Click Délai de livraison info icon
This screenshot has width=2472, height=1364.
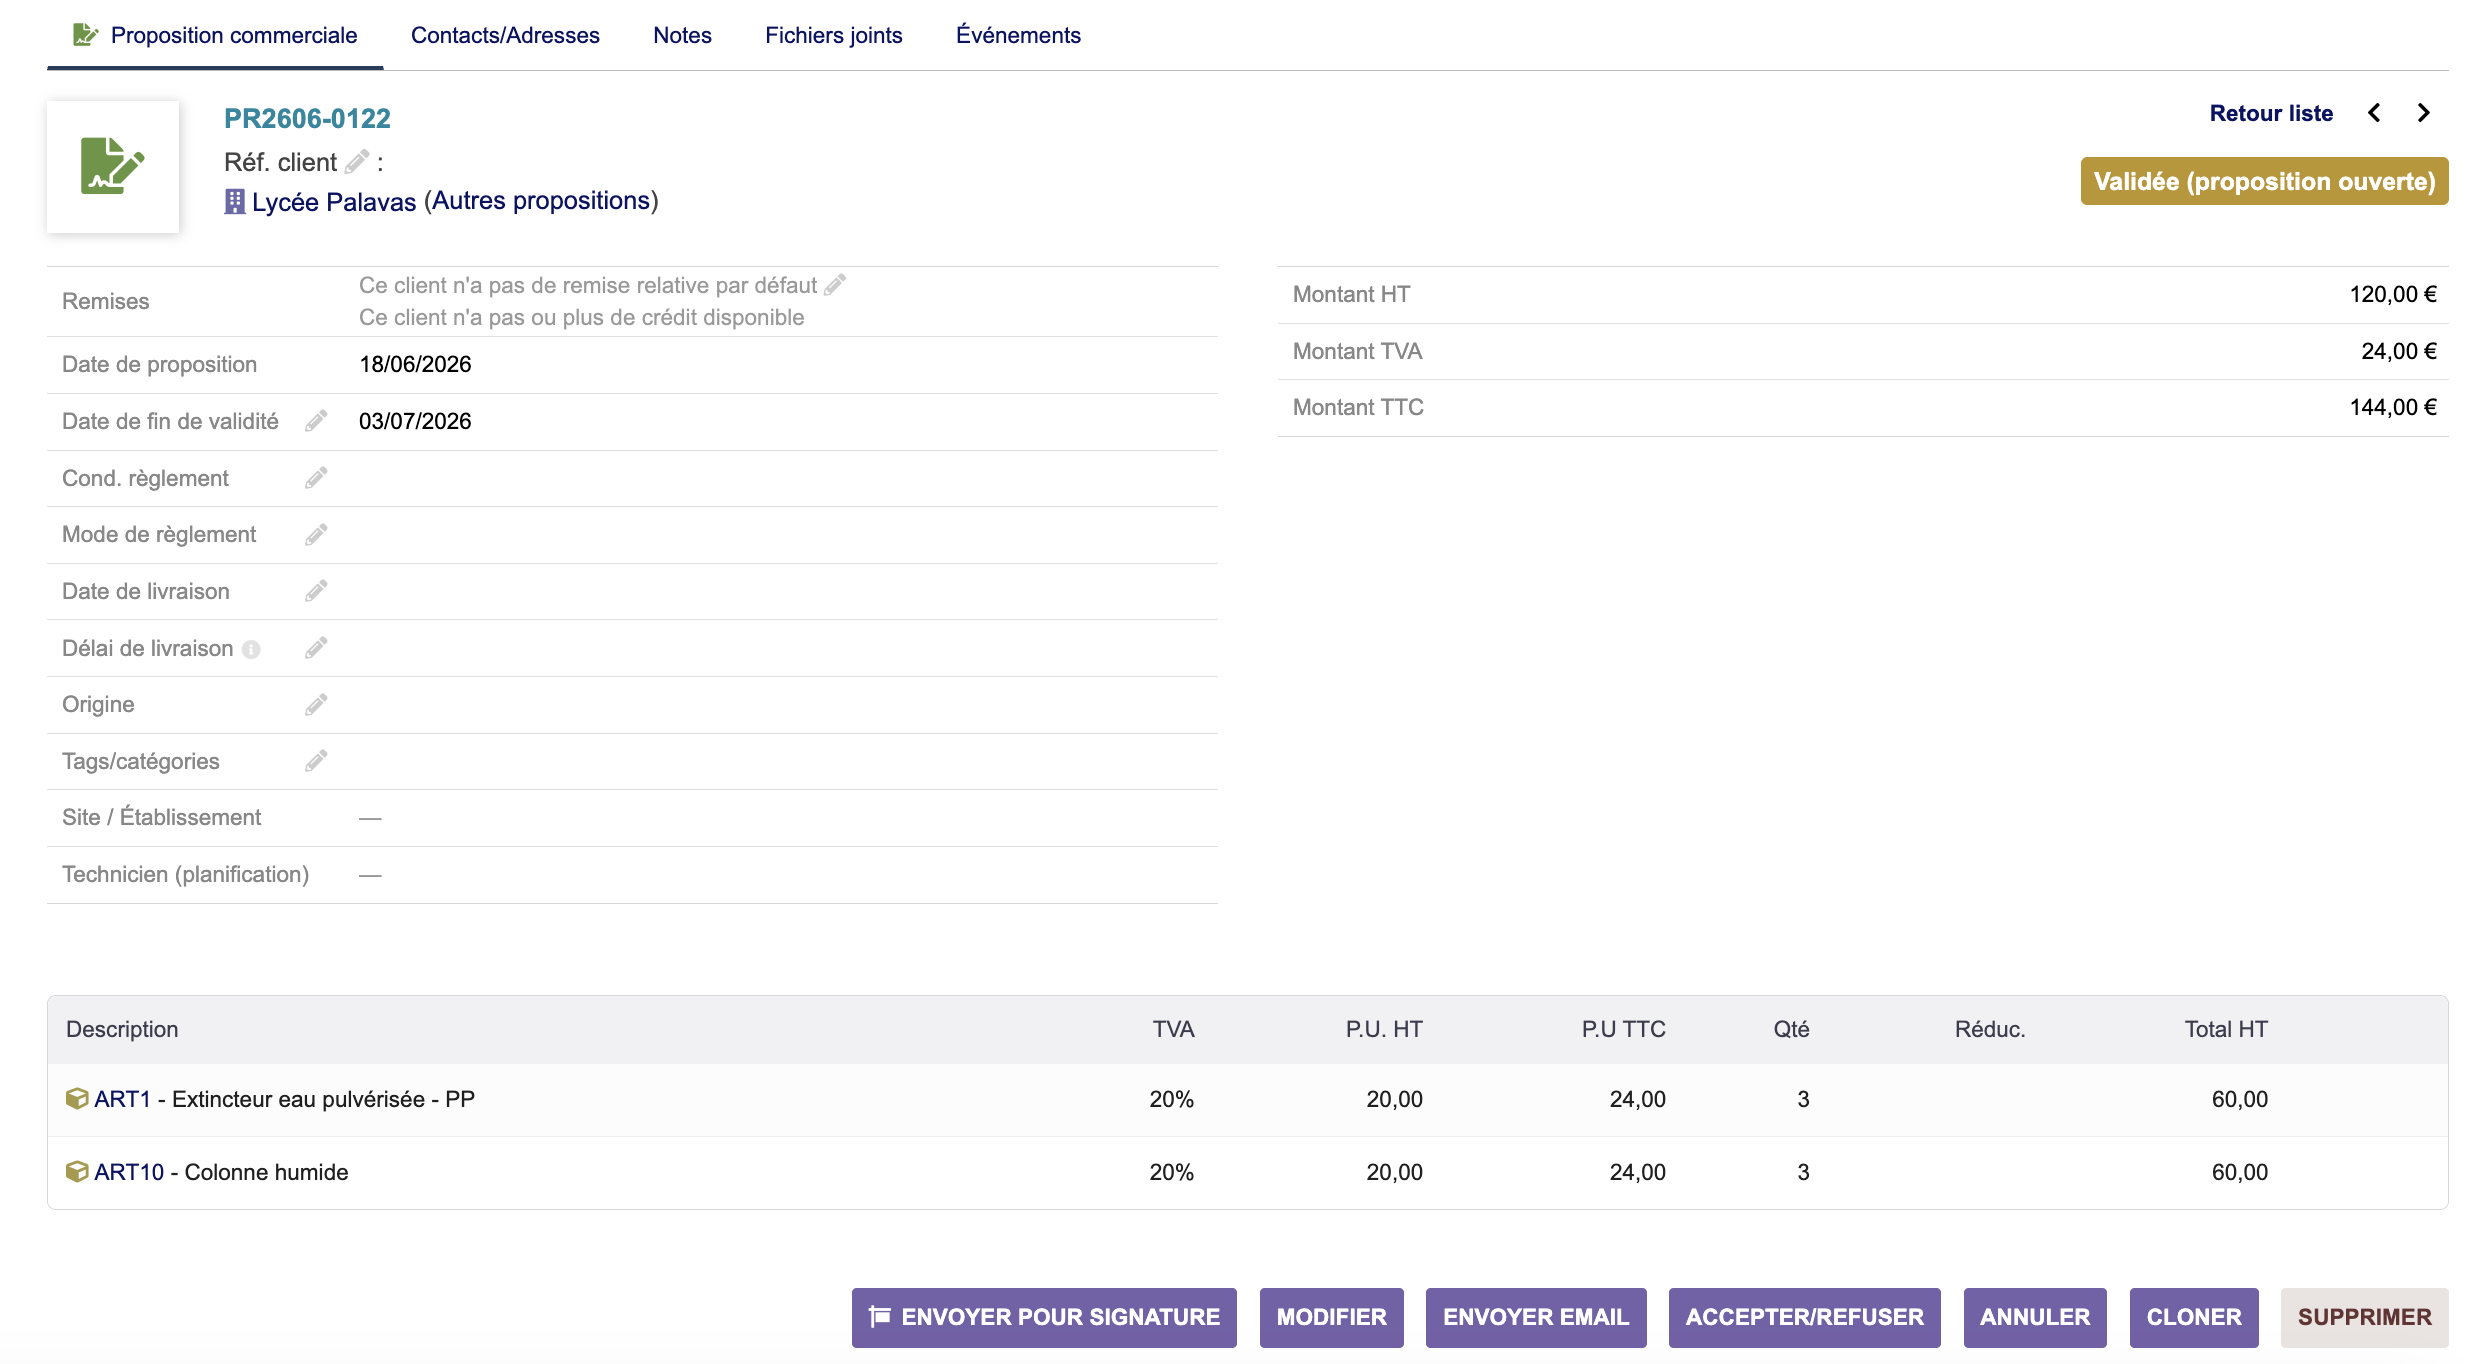click(251, 649)
